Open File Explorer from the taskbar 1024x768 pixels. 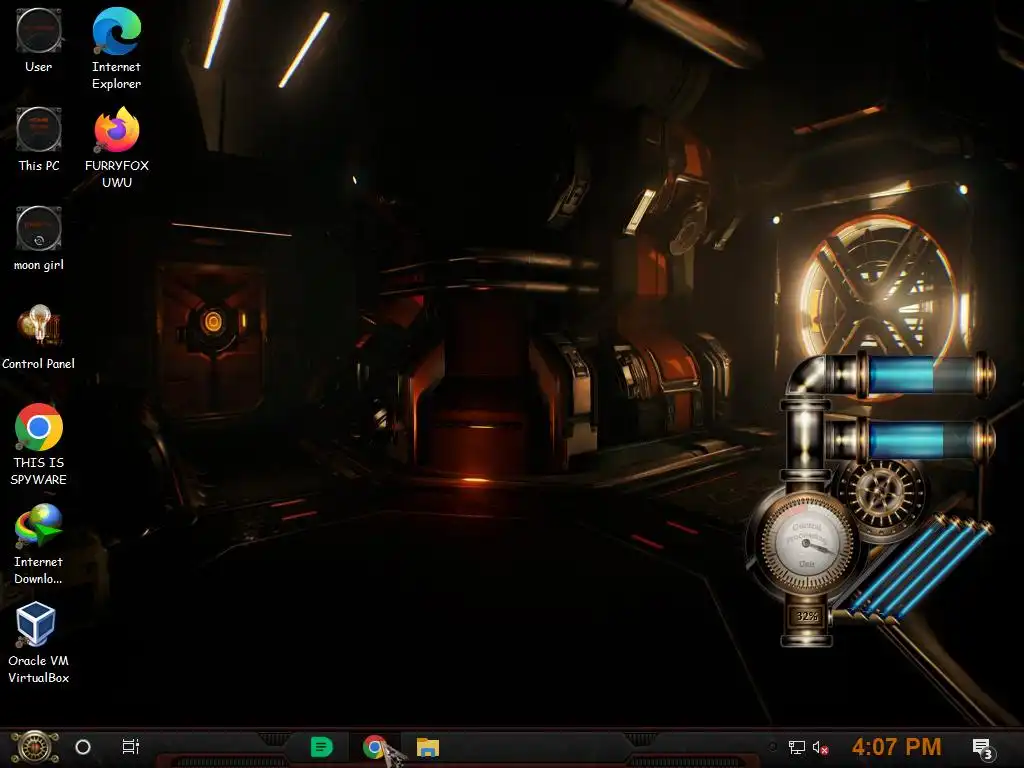pos(428,747)
